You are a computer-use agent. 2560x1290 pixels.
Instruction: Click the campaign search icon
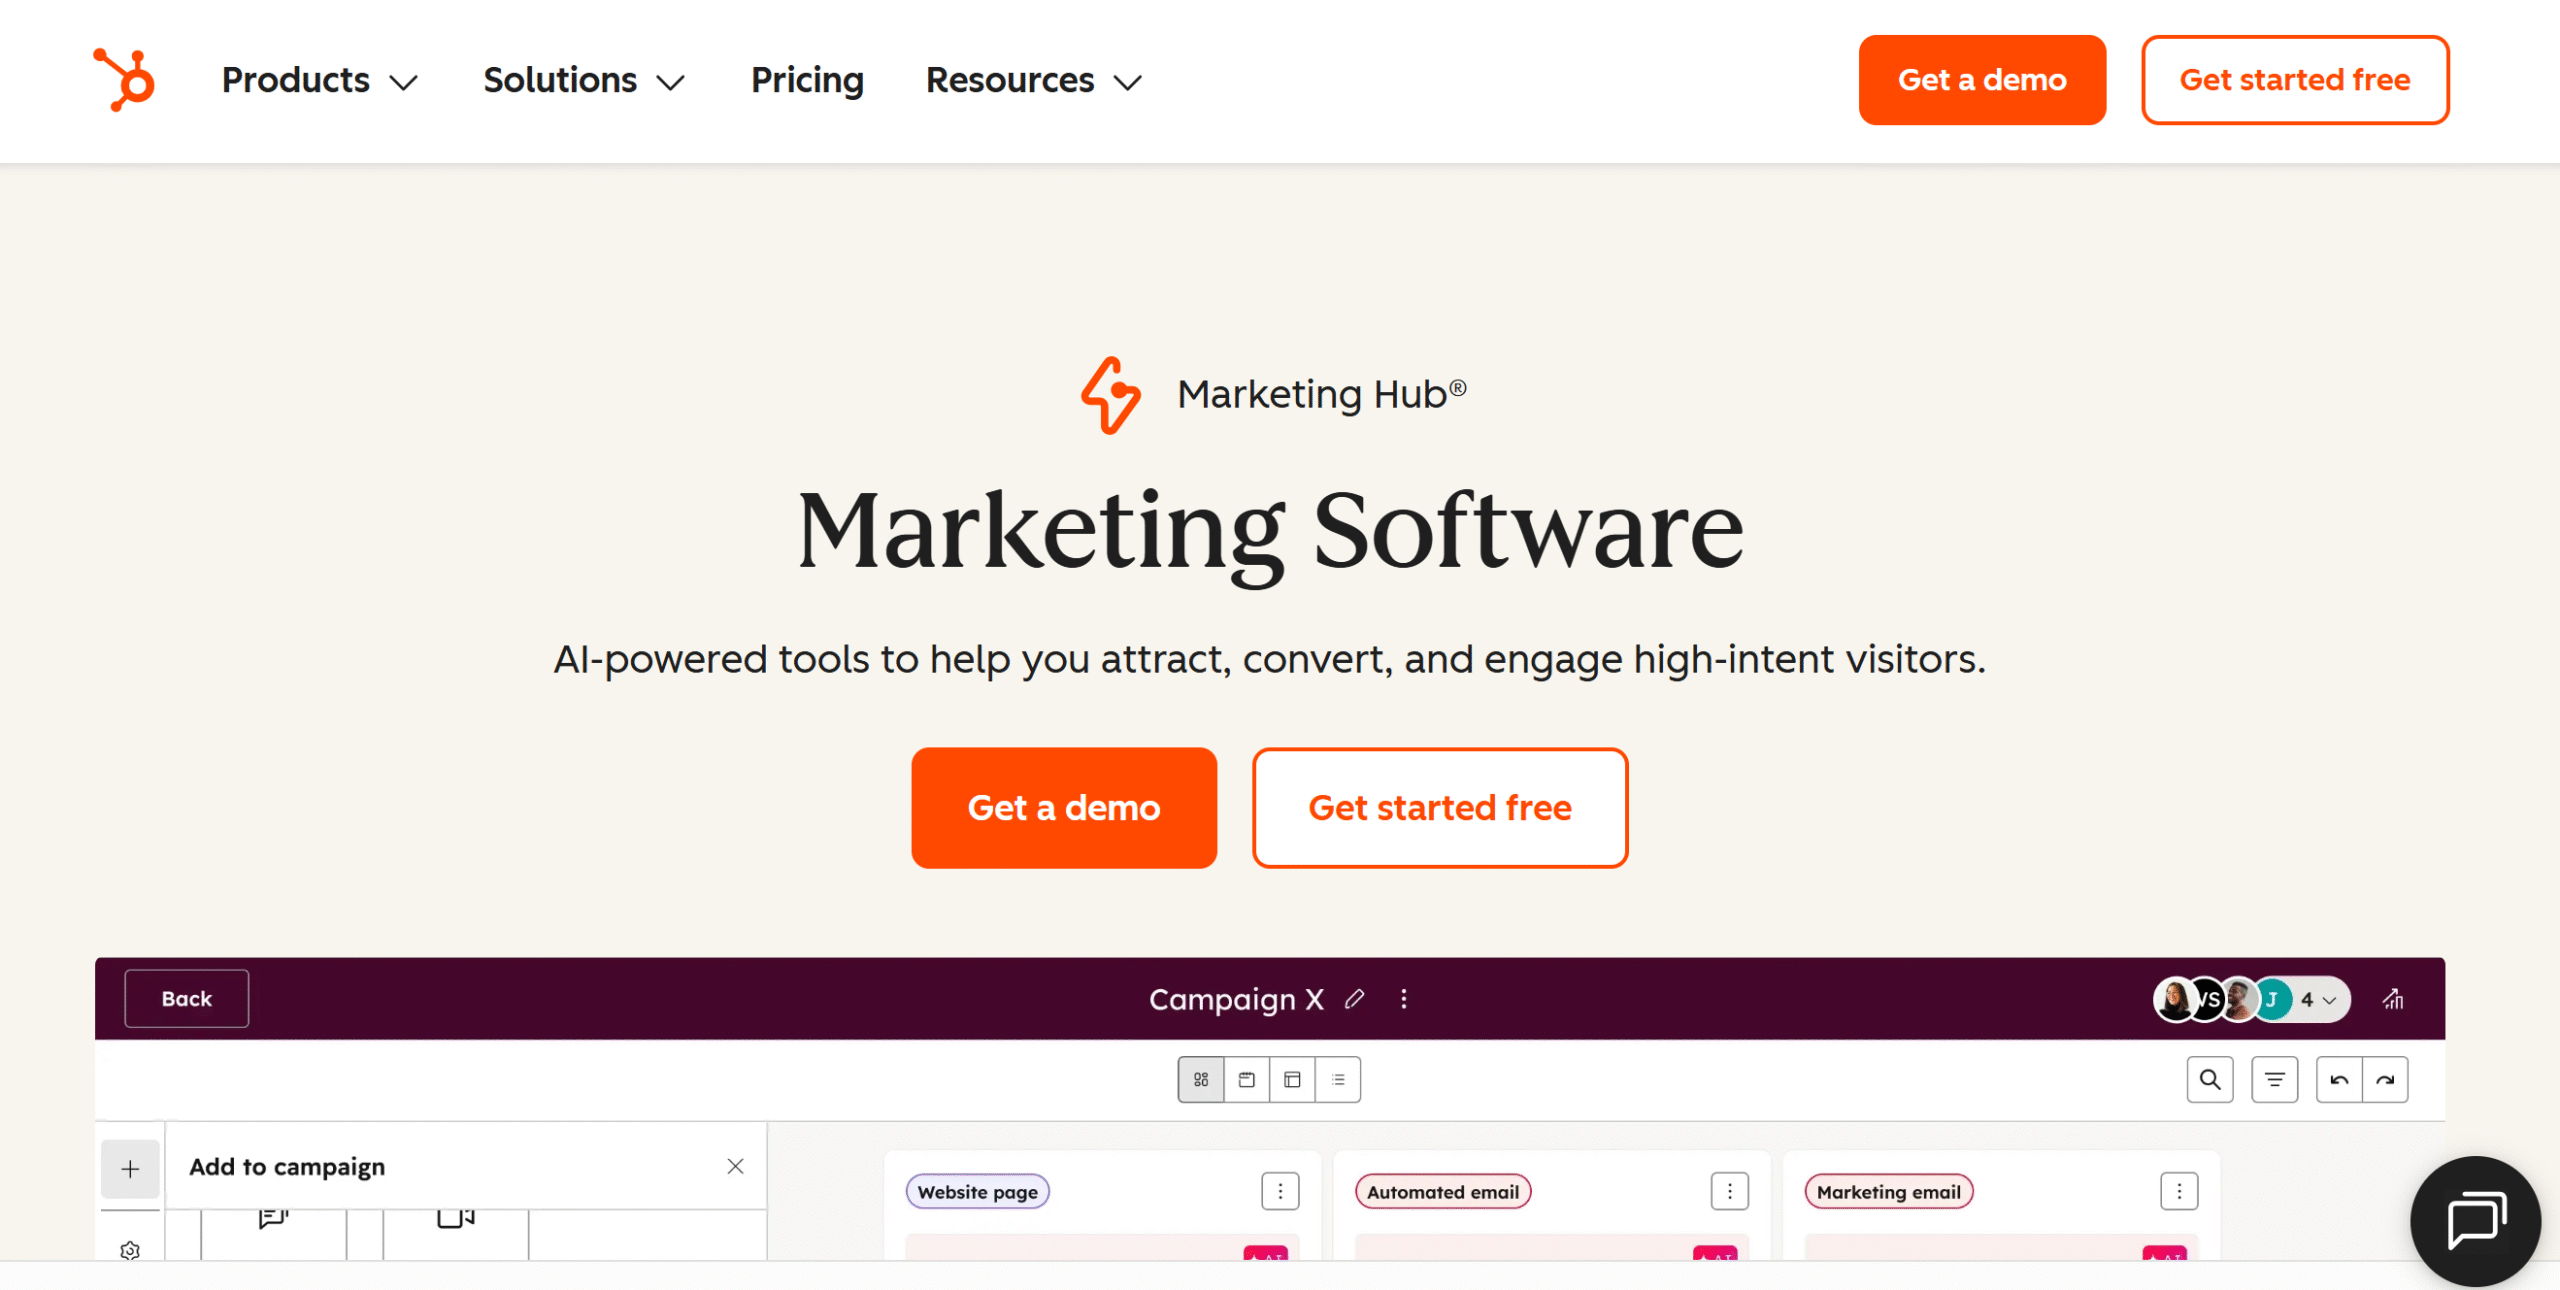point(2210,1079)
